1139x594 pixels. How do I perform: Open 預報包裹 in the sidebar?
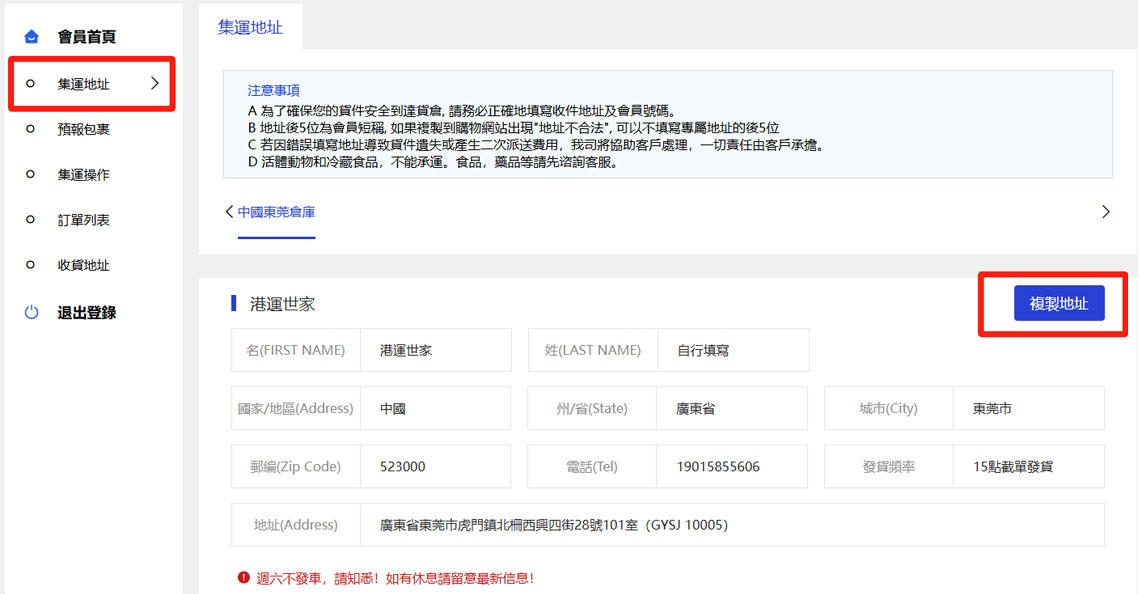point(83,129)
